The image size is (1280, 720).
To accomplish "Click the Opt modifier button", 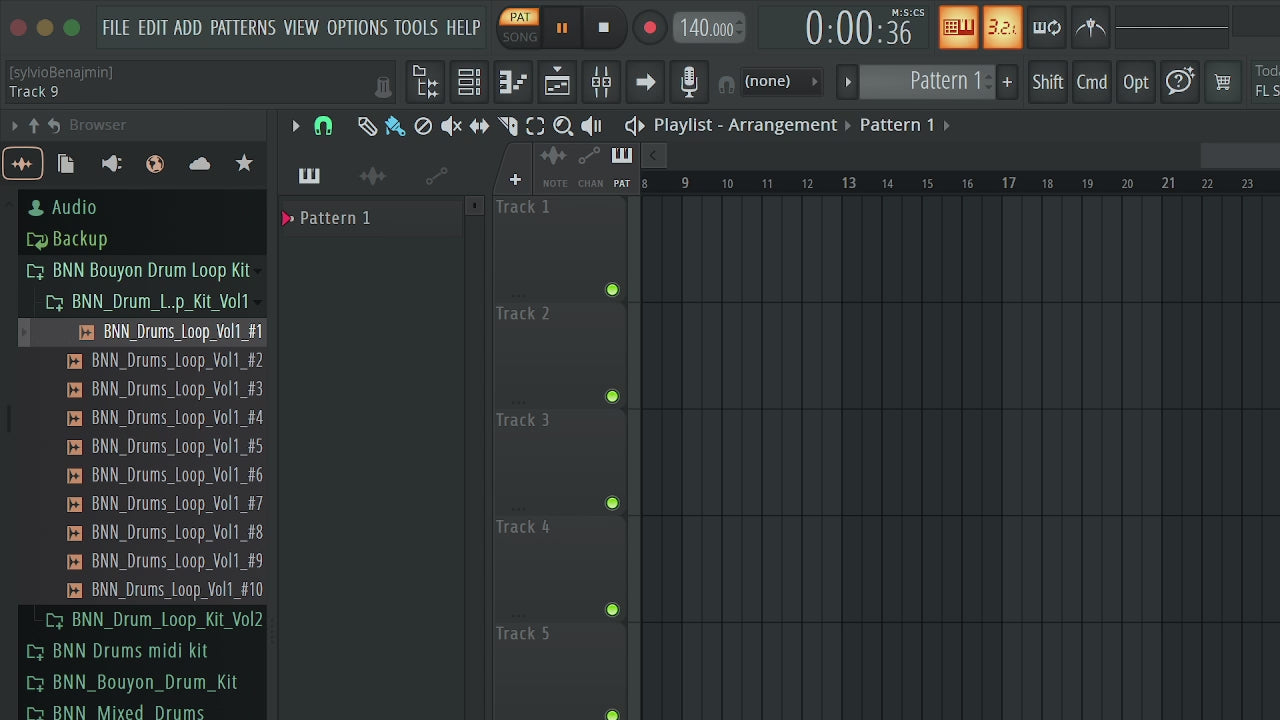I will 1135,82.
